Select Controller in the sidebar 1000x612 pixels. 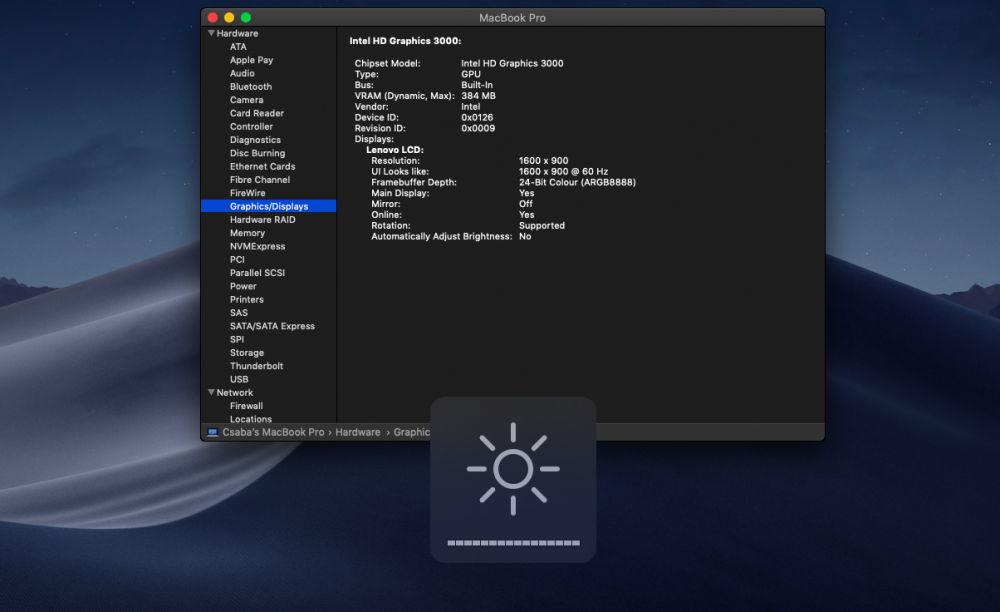(251, 126)
